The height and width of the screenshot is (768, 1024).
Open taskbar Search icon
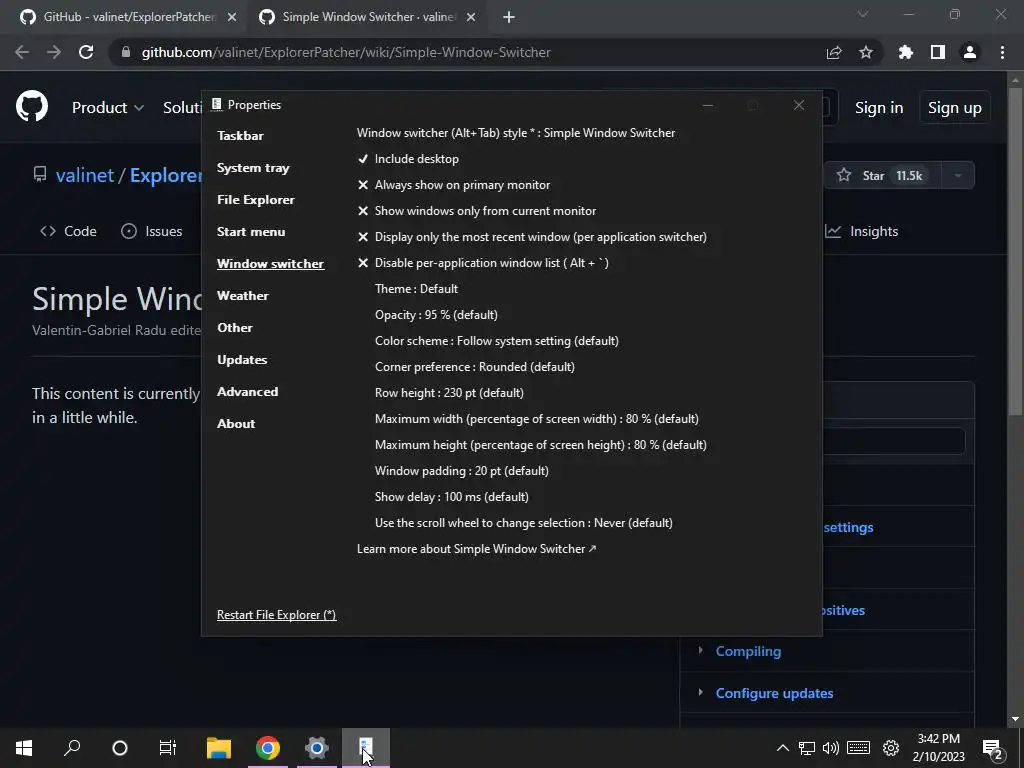click(x=72, y=748)
